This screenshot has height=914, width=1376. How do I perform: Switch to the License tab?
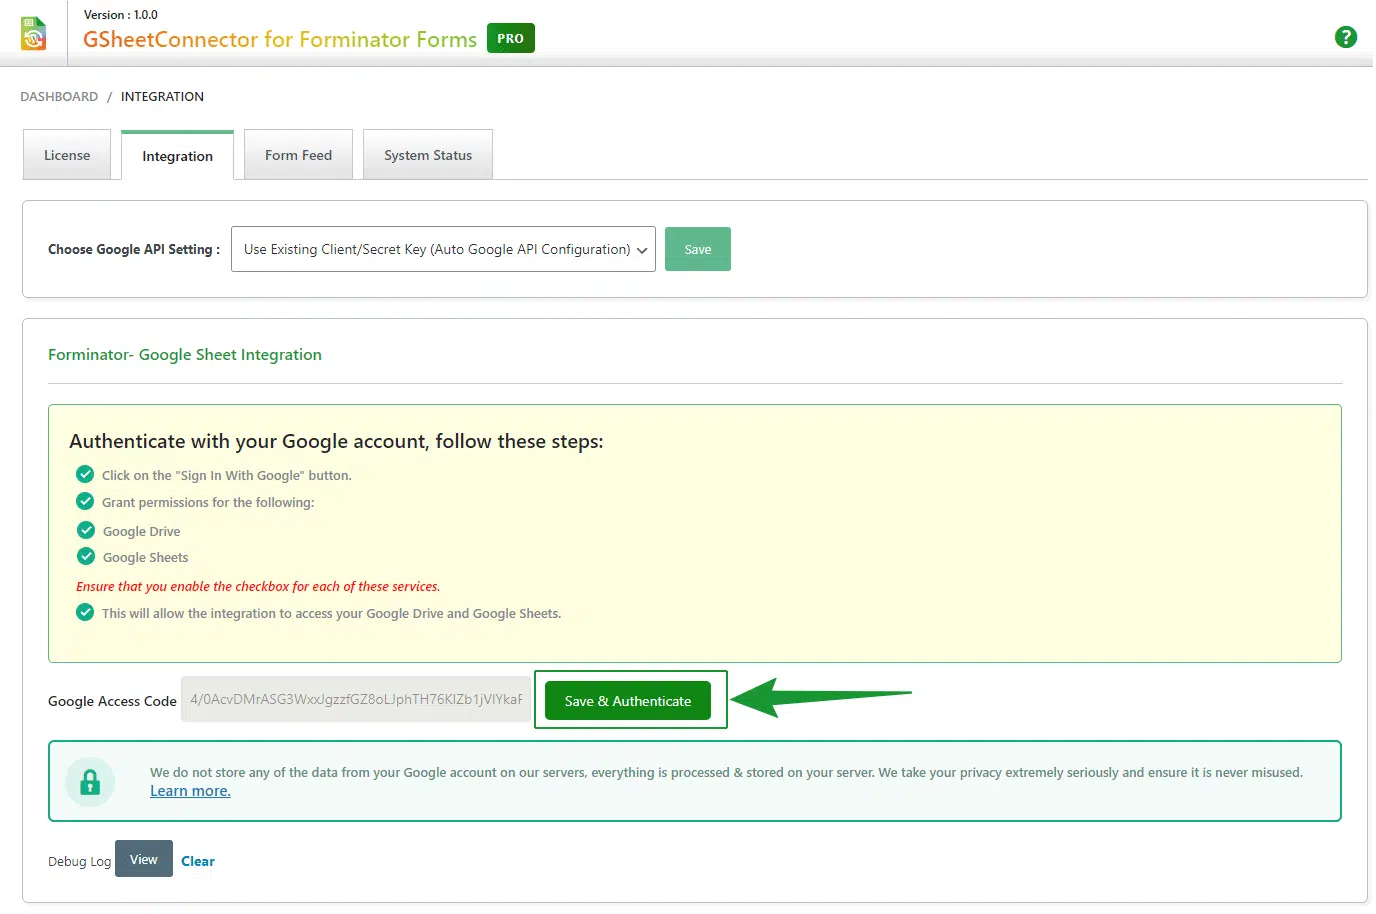[67, 155]
